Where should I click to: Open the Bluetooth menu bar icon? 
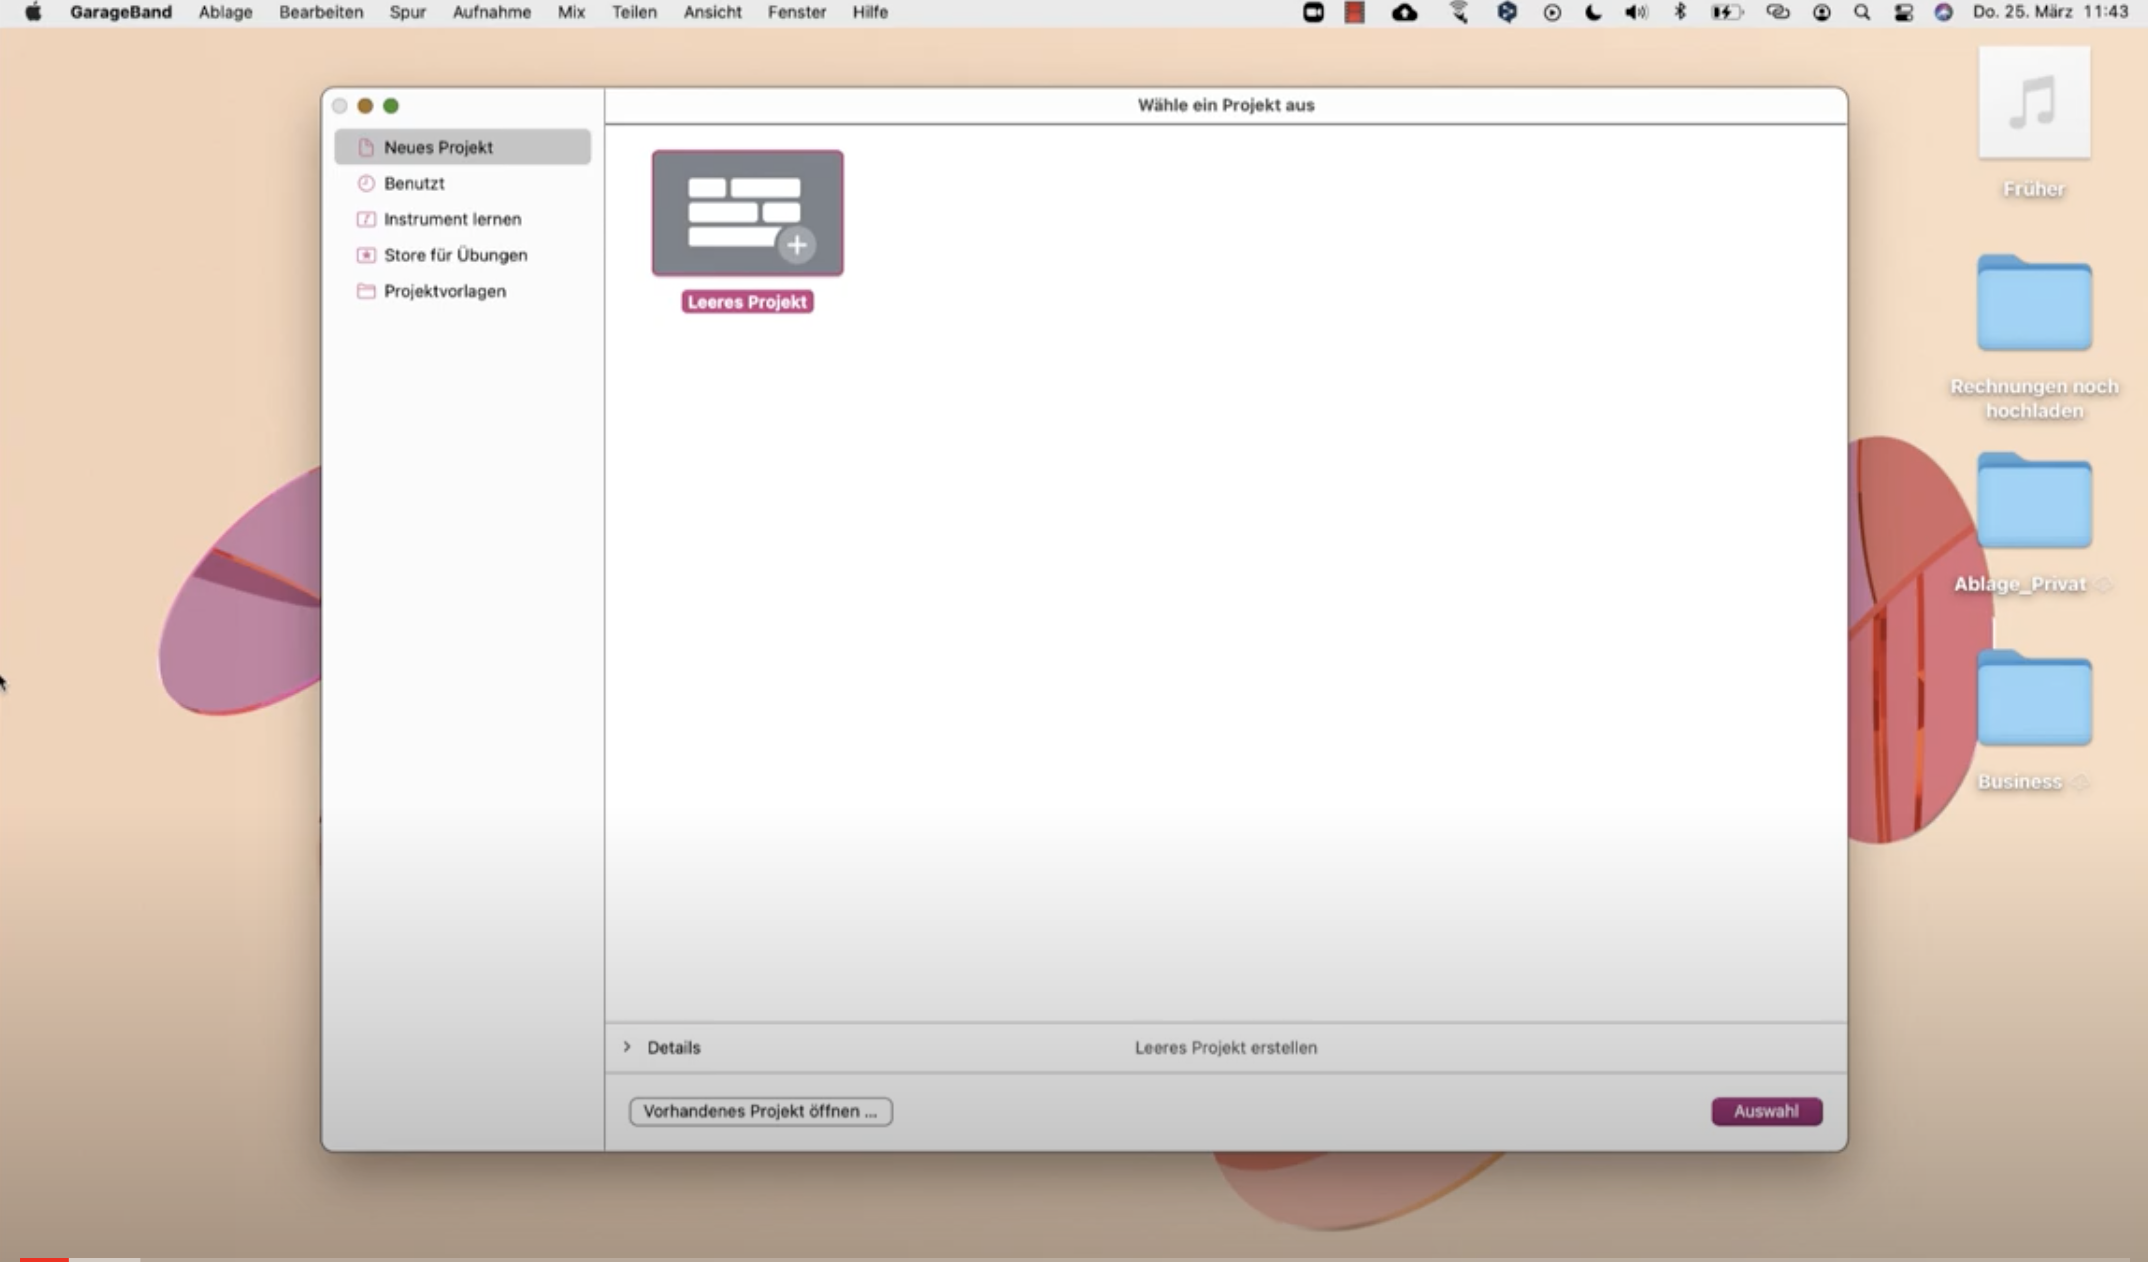pos(1680,12)
